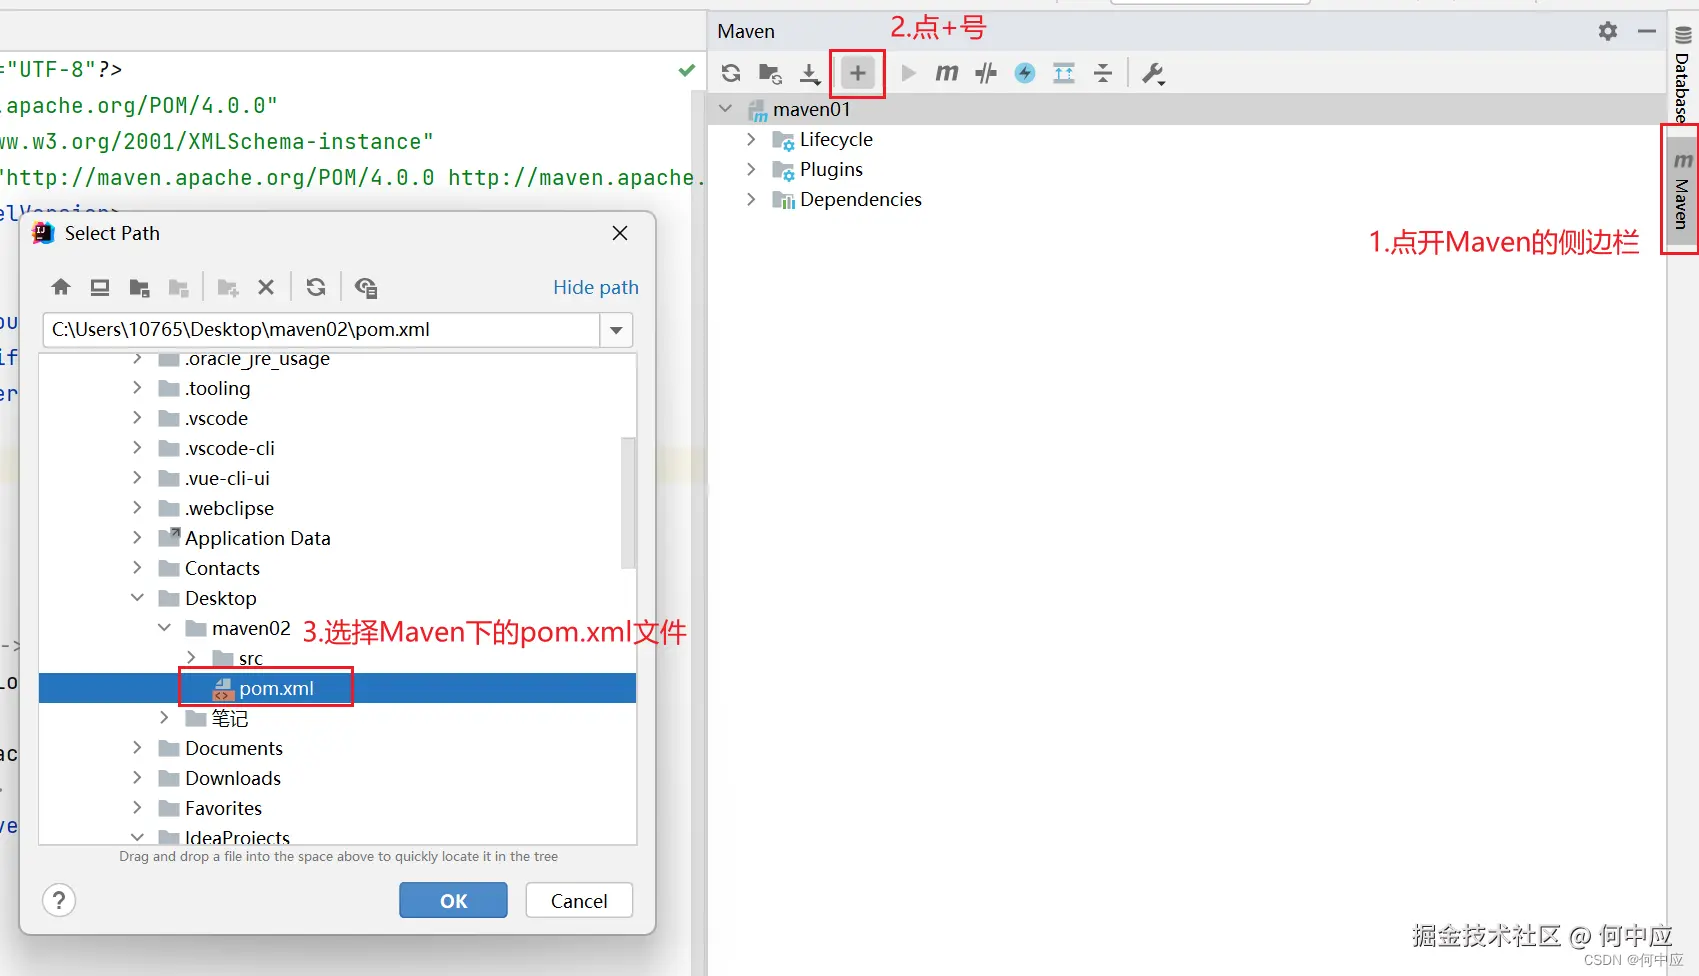The height and width of the screenshot is (976, 1699).
Task: Select the maven02 folder
Action: point(251,628)
